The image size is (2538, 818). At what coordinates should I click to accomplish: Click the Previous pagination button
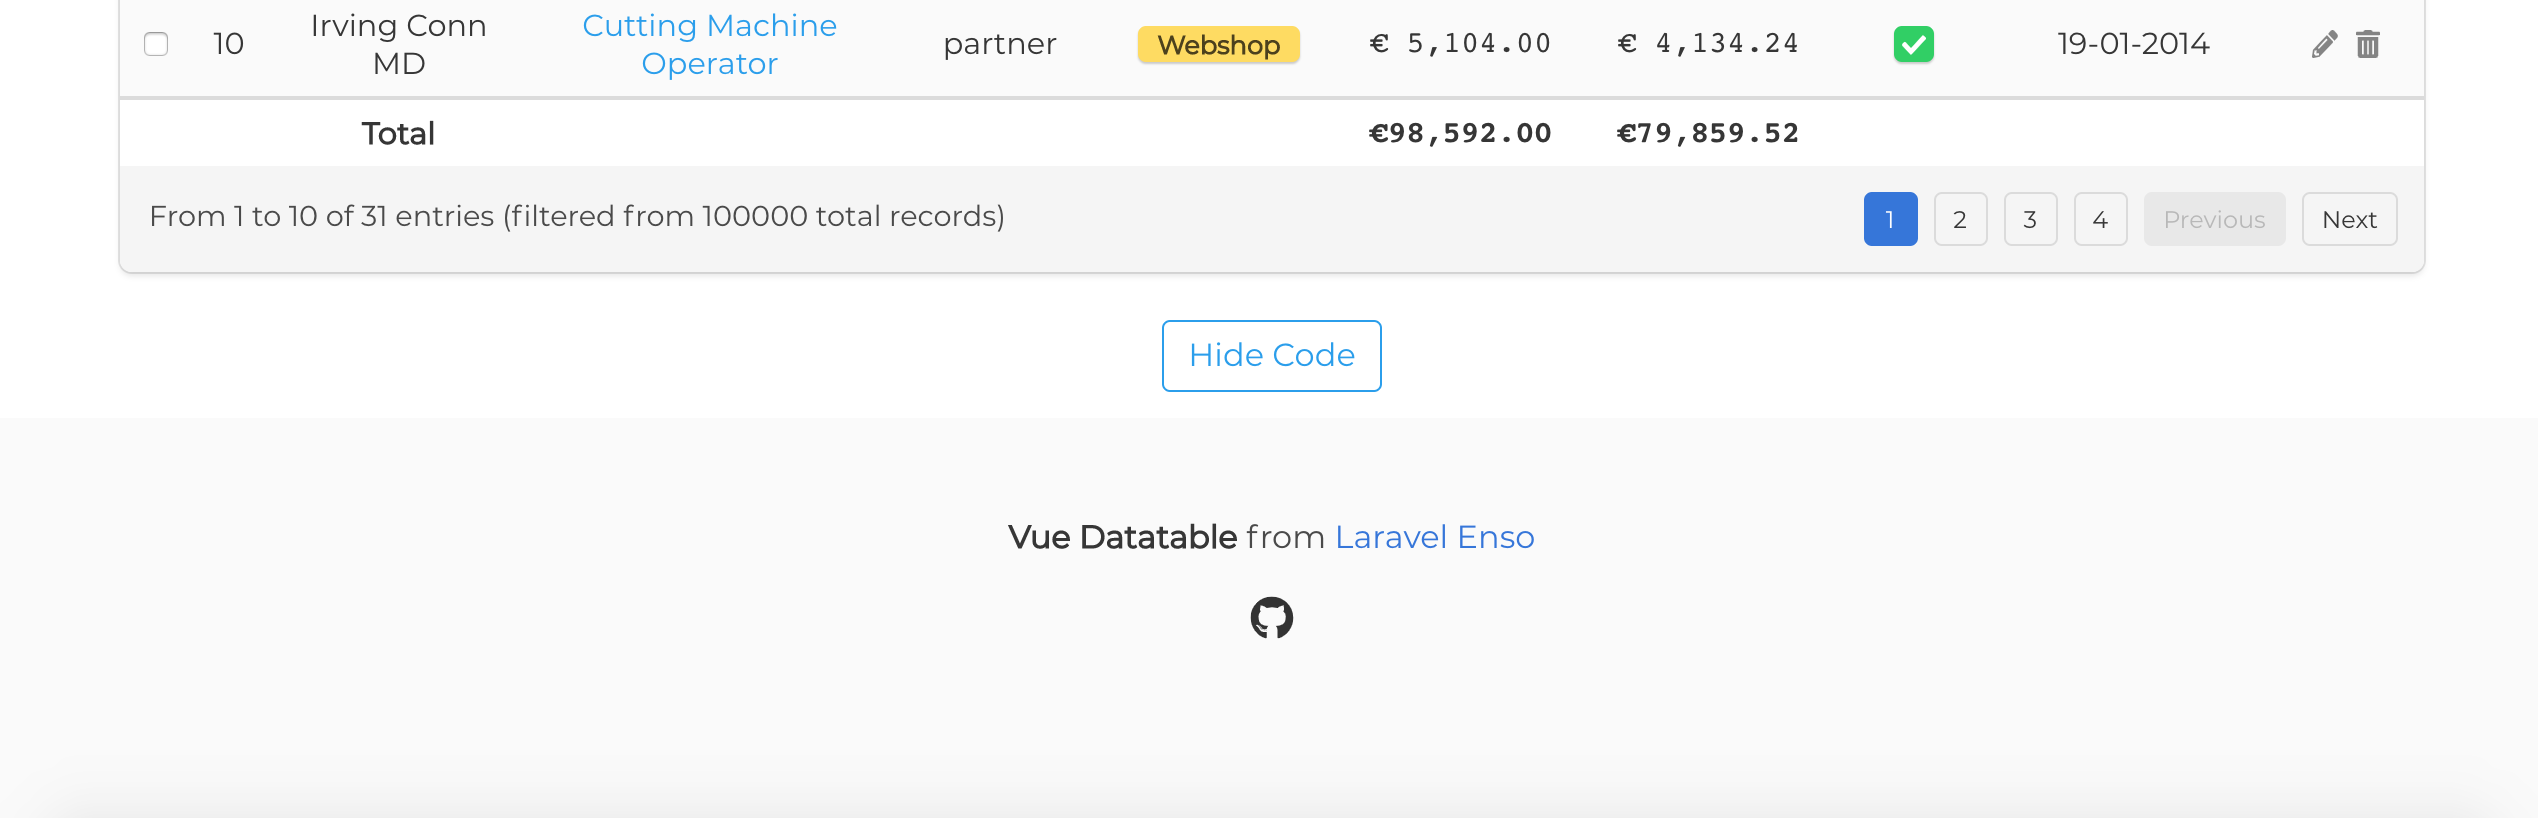(2214, 218)
